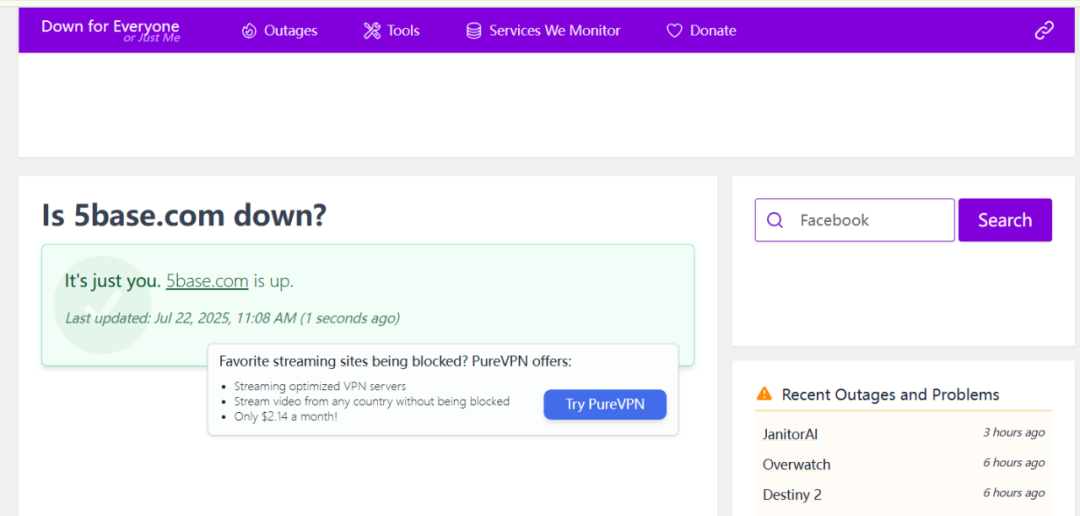Click the heart icon beside Donate

point(675,31)
